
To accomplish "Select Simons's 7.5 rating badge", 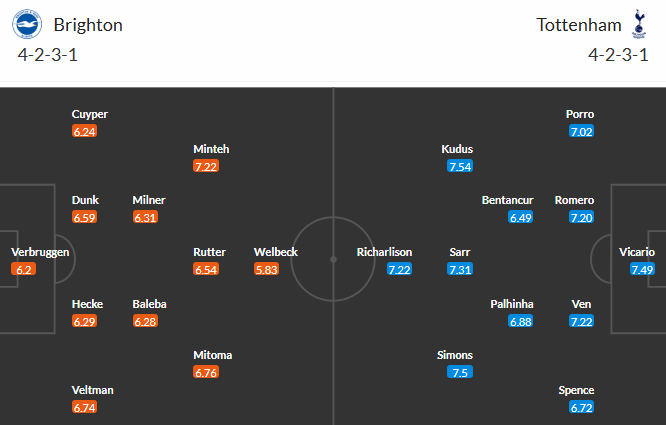I will [460, 373].
